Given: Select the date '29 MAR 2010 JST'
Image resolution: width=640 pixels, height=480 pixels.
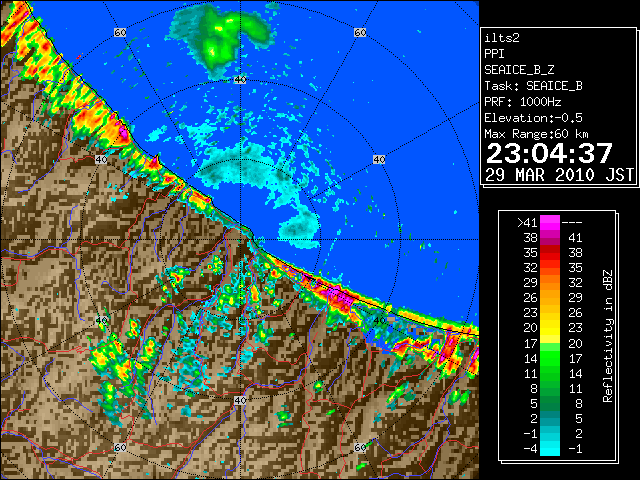Looking at the screenshot, I should click(559, 175).
